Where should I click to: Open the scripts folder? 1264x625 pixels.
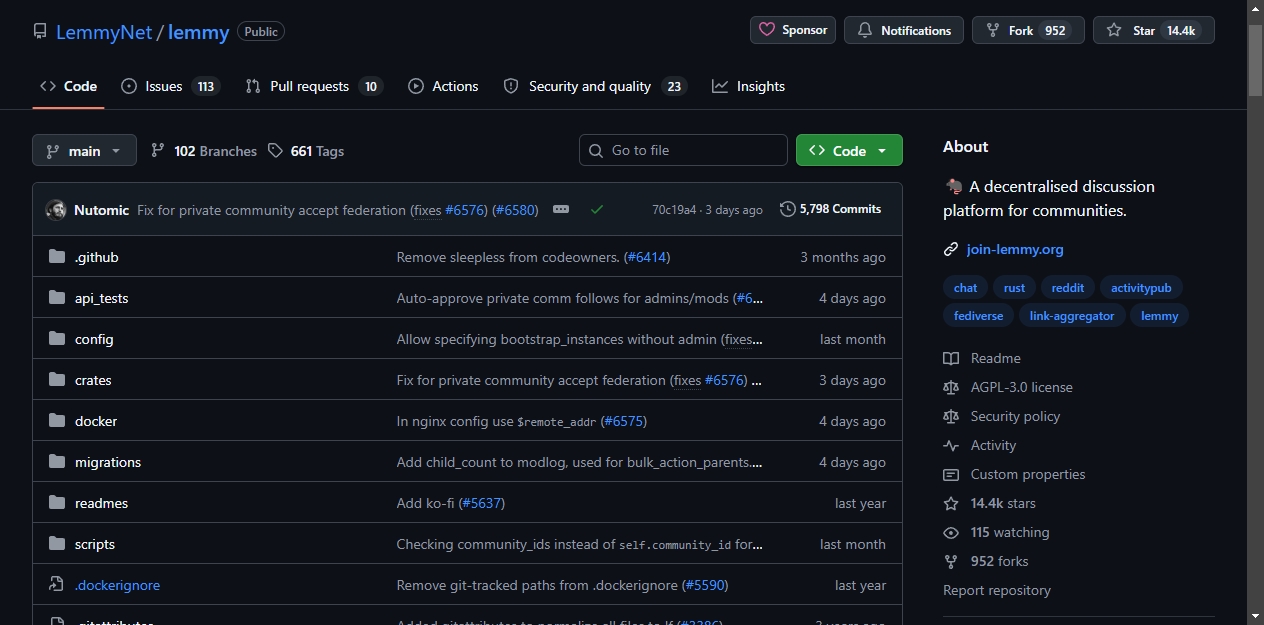(x=95, y=544)
